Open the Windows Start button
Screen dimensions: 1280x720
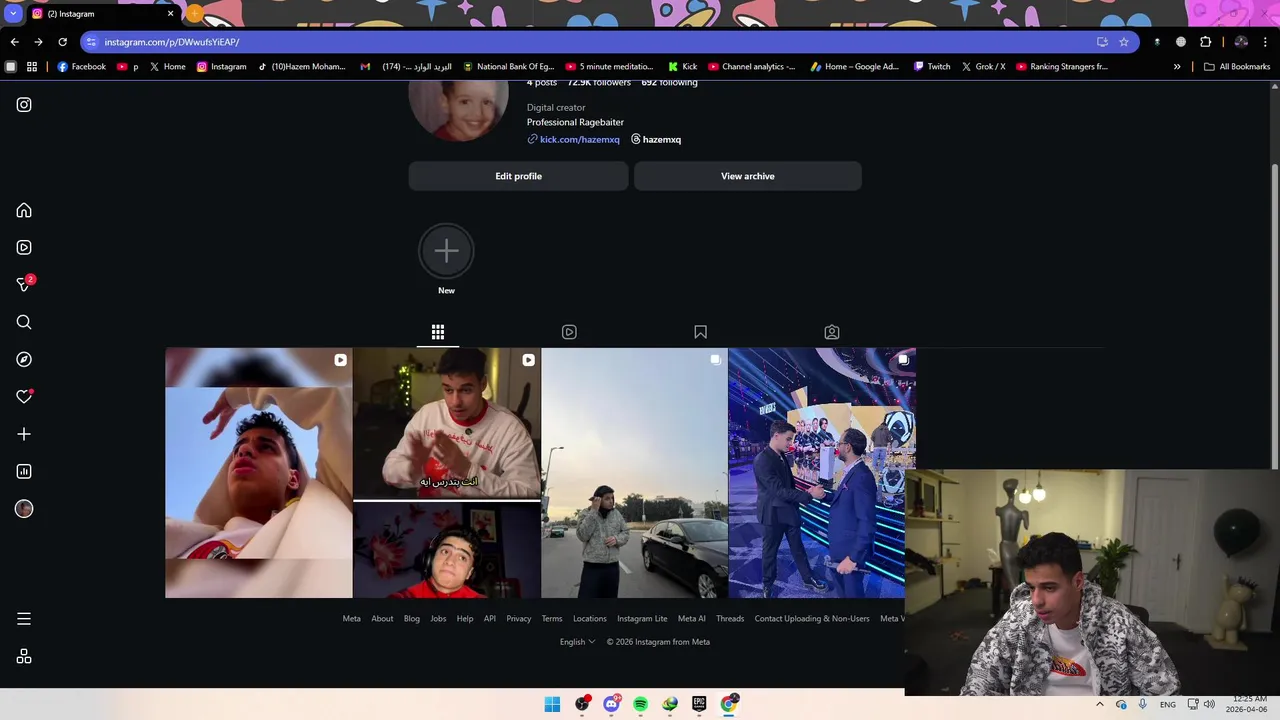[552, 704]
